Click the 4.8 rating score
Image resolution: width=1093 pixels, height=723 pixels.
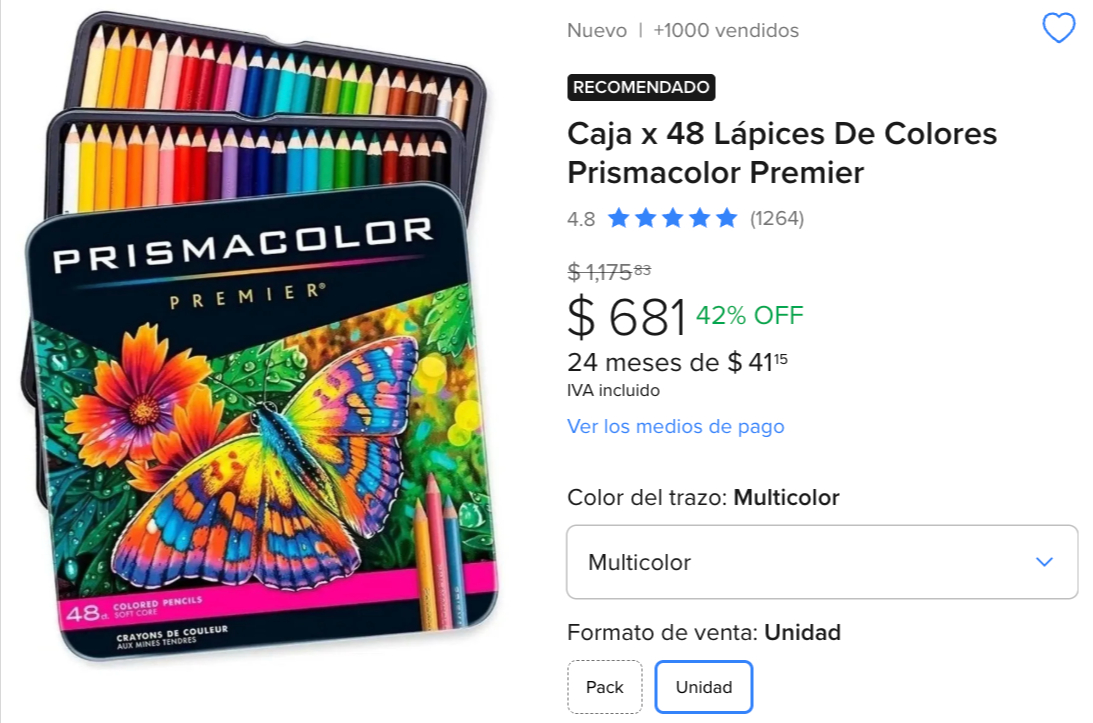tap(581, 219)
